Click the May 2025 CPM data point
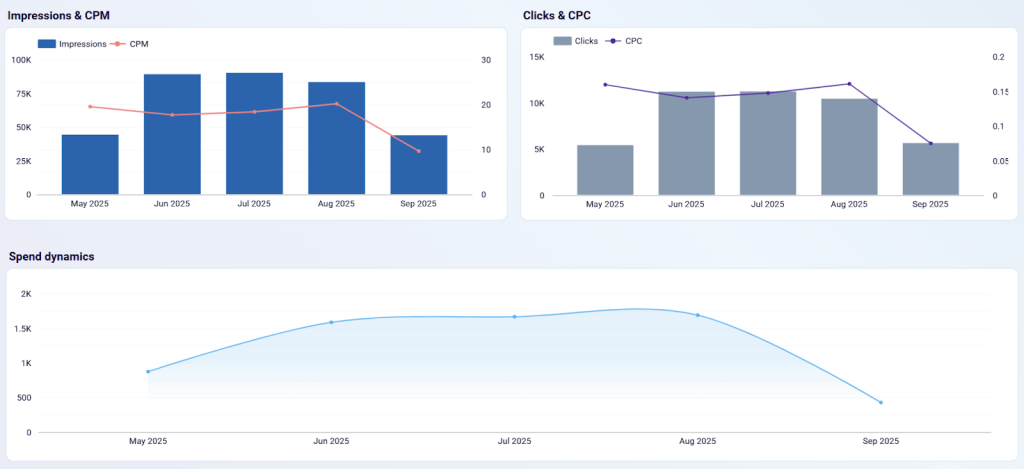 click(x=90, y=106)
